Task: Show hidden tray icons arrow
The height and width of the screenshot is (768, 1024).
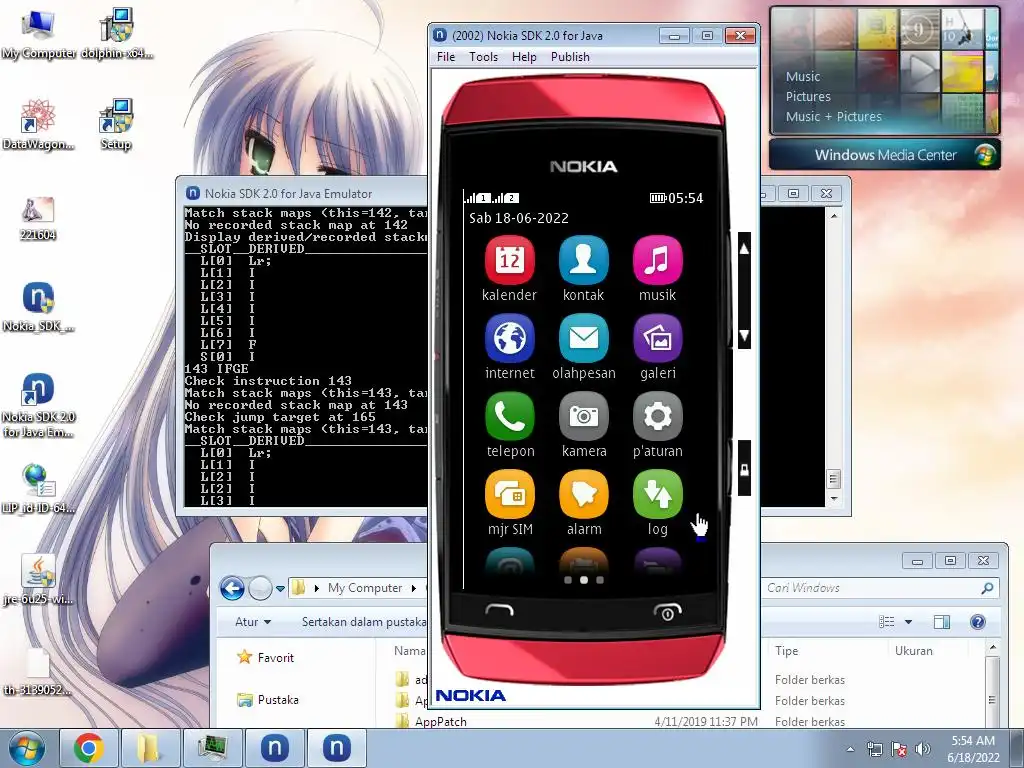Action: 850,749
